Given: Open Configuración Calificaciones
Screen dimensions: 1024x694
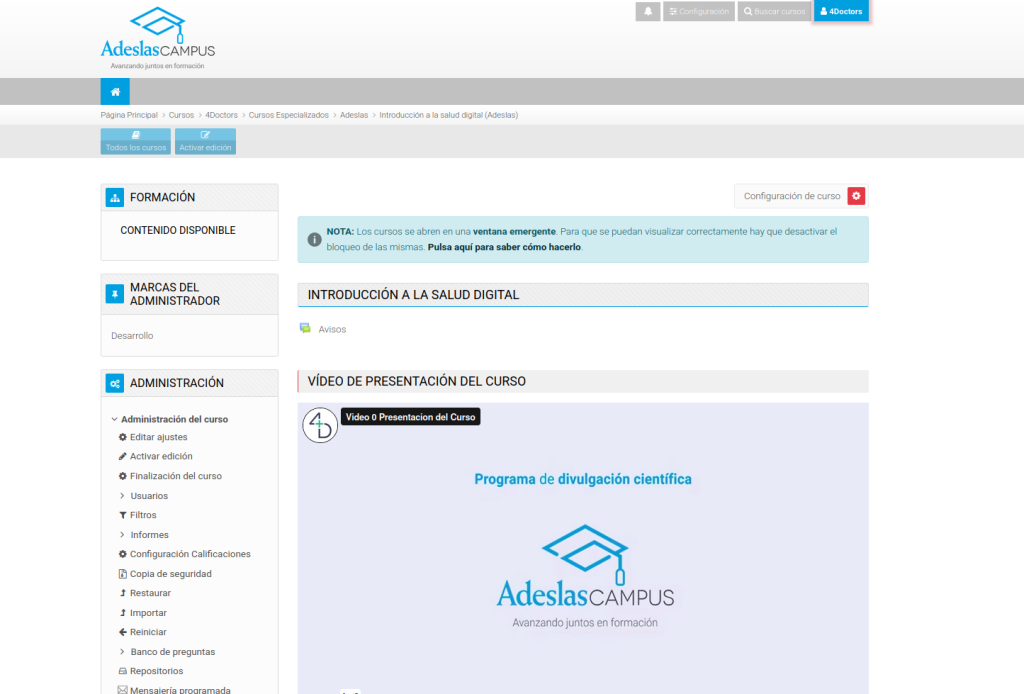Looking at the screenshot, I should [x=190, y=554].
